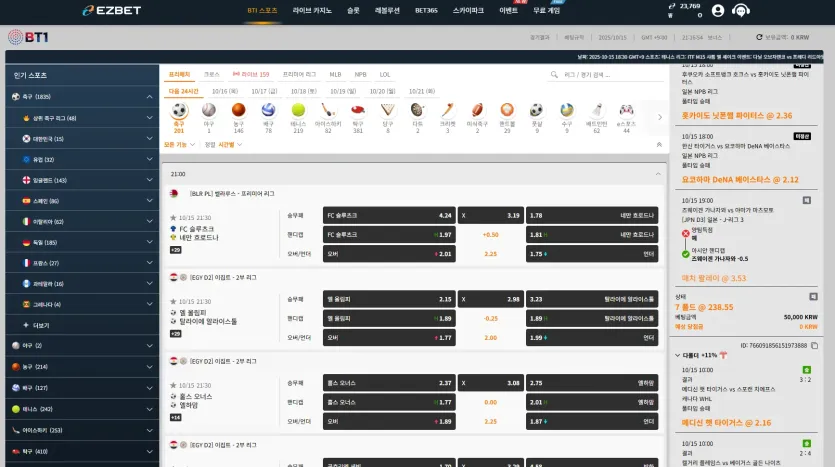Open the BET365 top menu
The width and height of the screenshot is (835, 467).
click(x=426, y=11)
